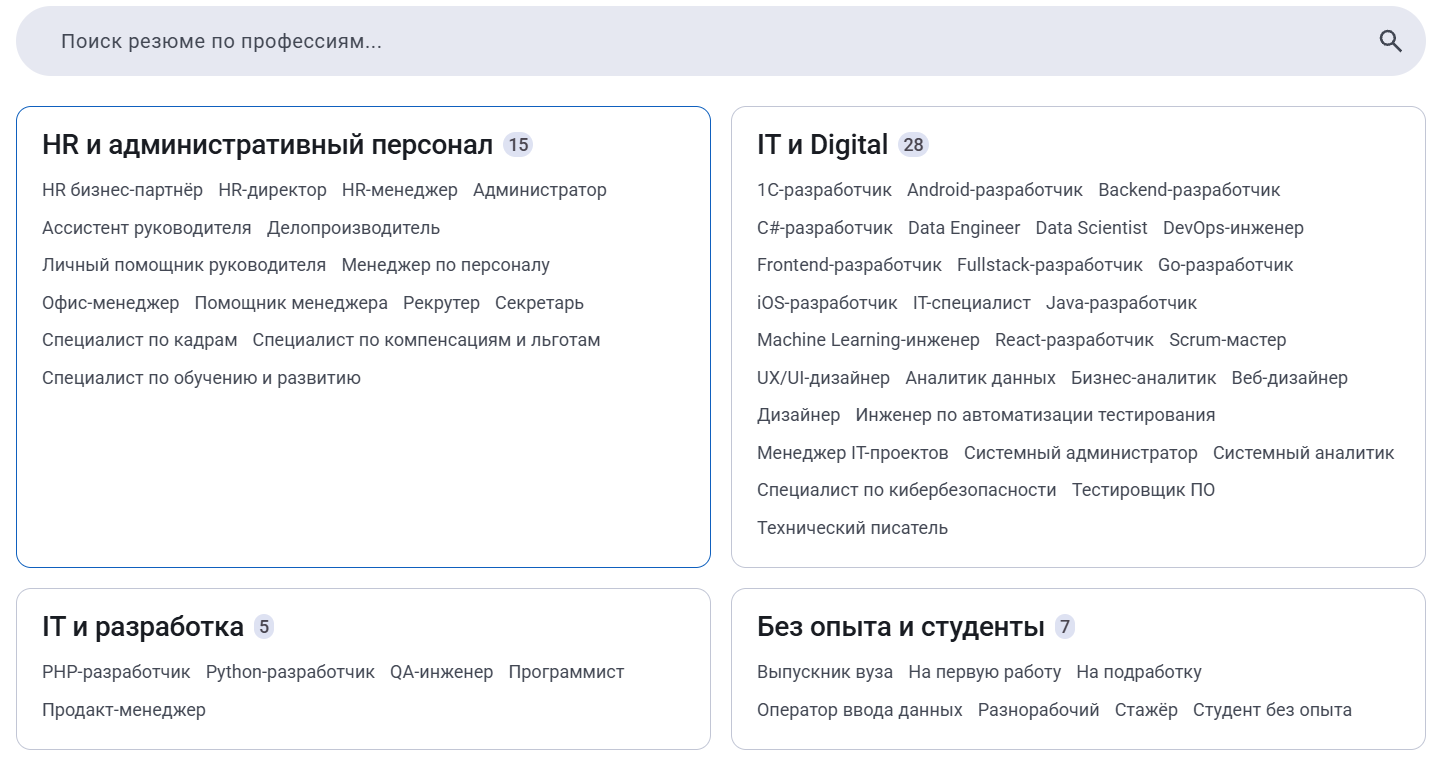Image resolution: width=1444 pixels, height=762 pixels.
Task: Select Java-разработчик profession
Action: (x=1121, y=303)
